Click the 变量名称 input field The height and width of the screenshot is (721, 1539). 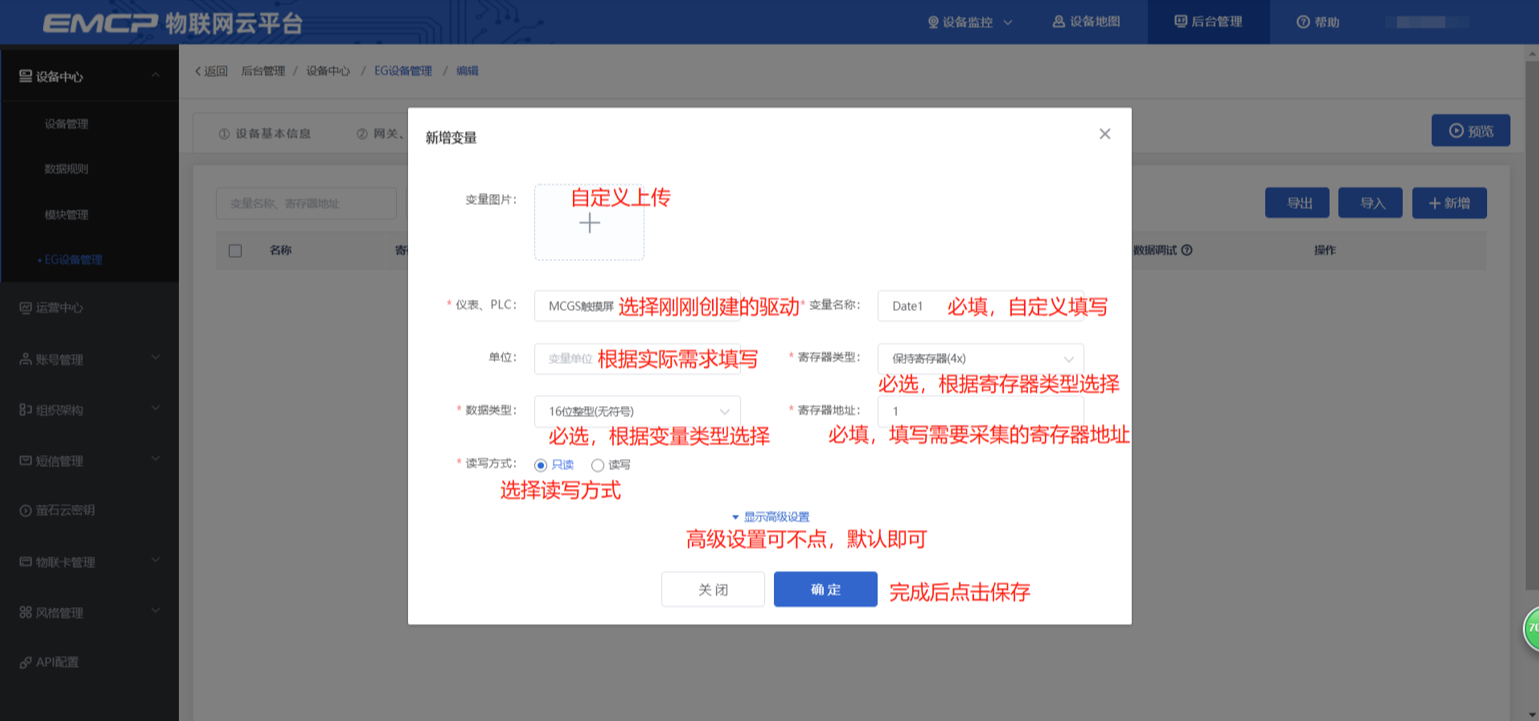pyautogui.click(x=980, y=306)
